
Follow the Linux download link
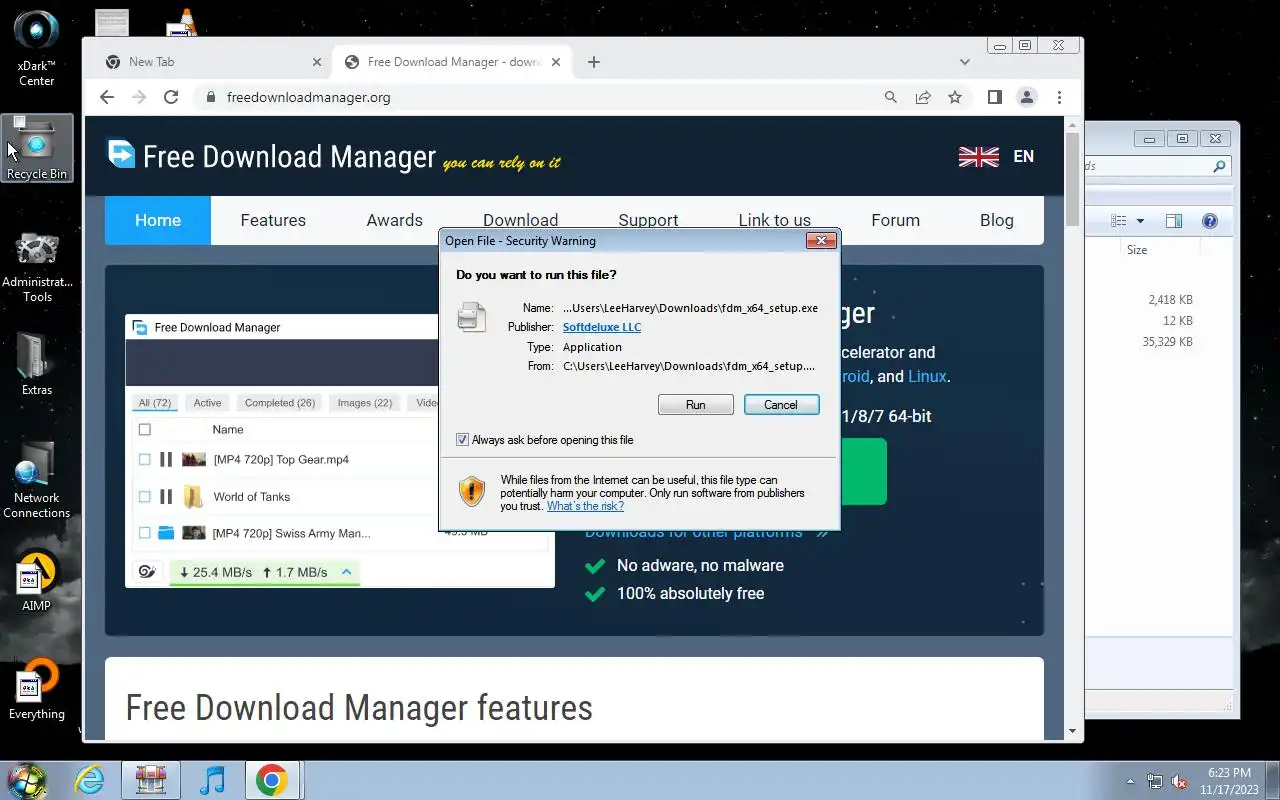coord(927,377)
